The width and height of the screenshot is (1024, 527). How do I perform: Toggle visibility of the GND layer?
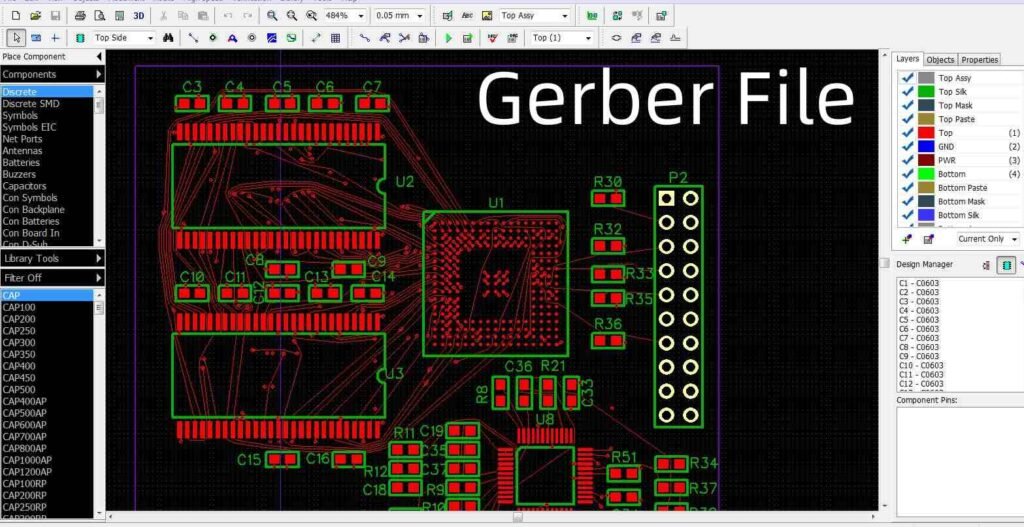(908, 147)
